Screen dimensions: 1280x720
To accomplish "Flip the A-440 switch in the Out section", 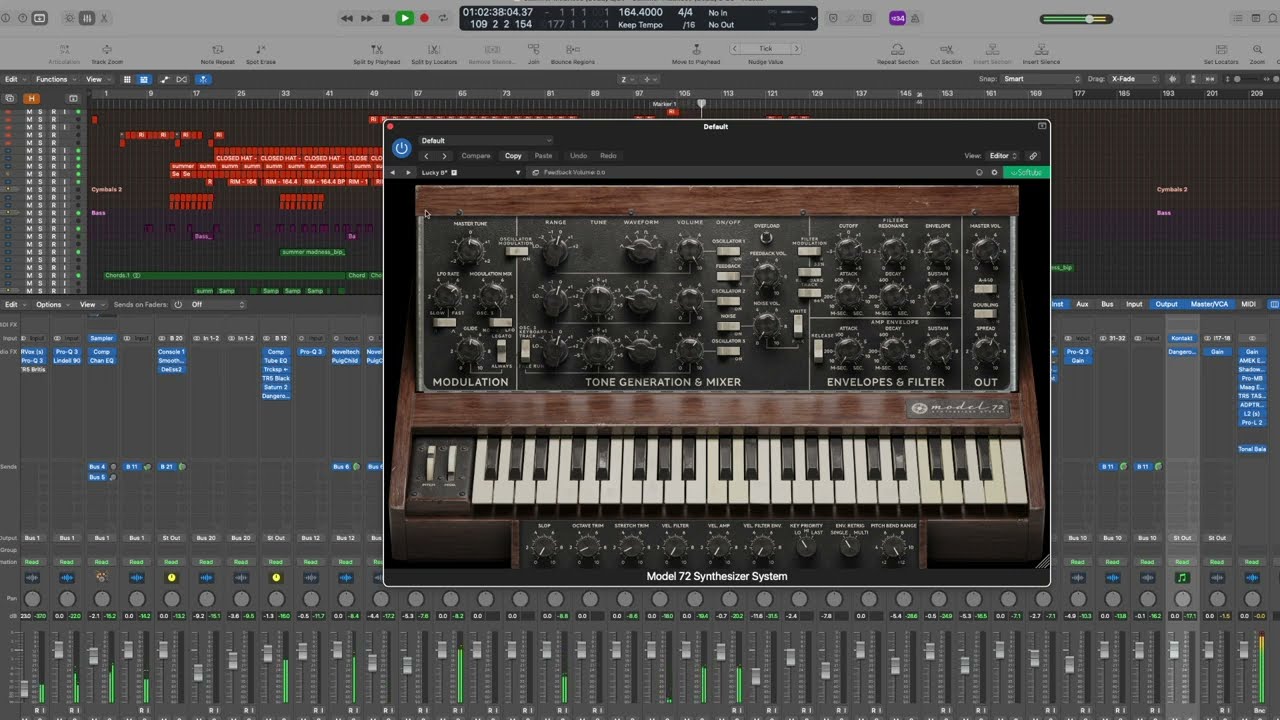I will point(984,289).
